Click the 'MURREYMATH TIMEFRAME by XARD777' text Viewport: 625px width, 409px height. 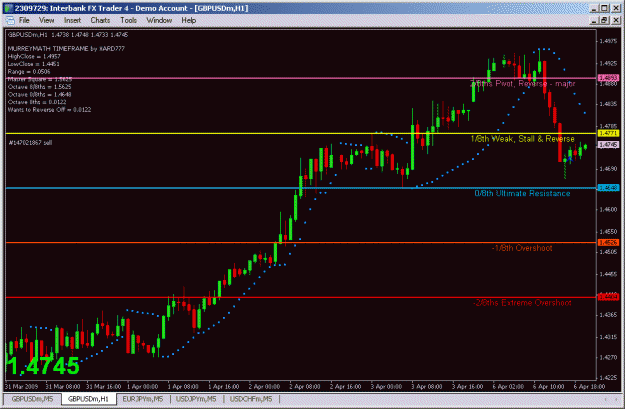[x=66, y=49]
